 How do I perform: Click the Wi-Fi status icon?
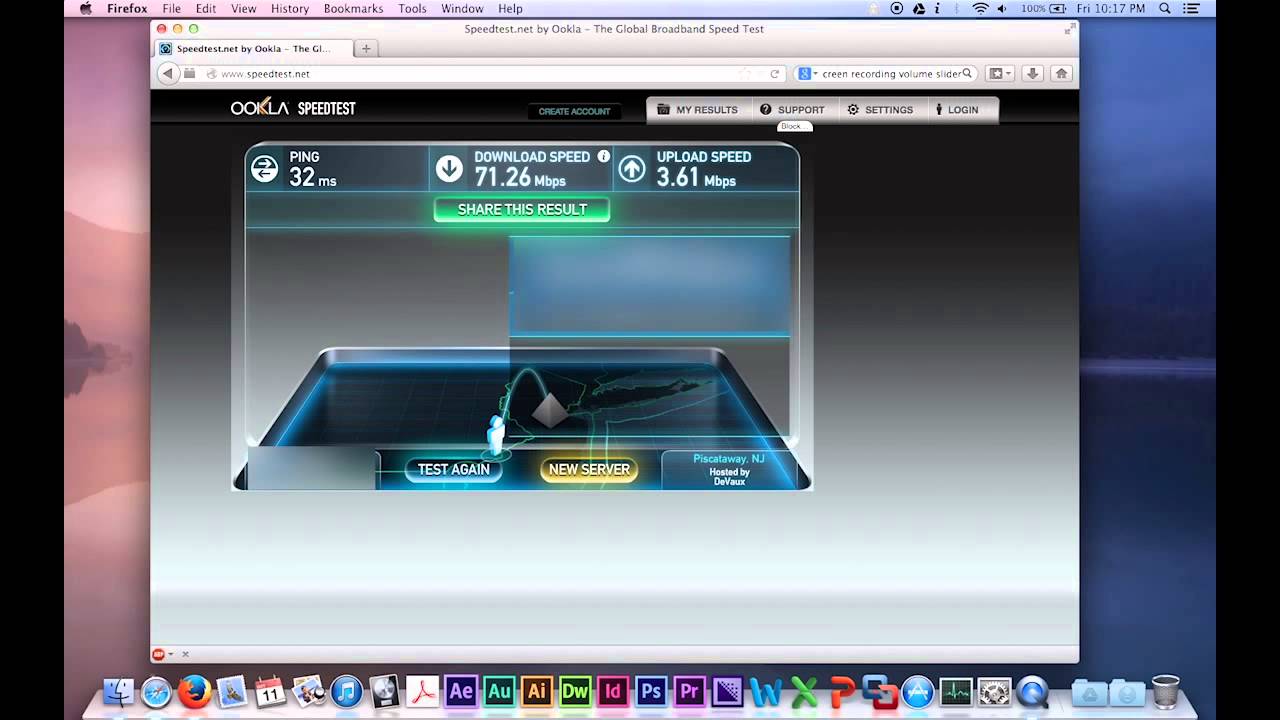[980, 9]
